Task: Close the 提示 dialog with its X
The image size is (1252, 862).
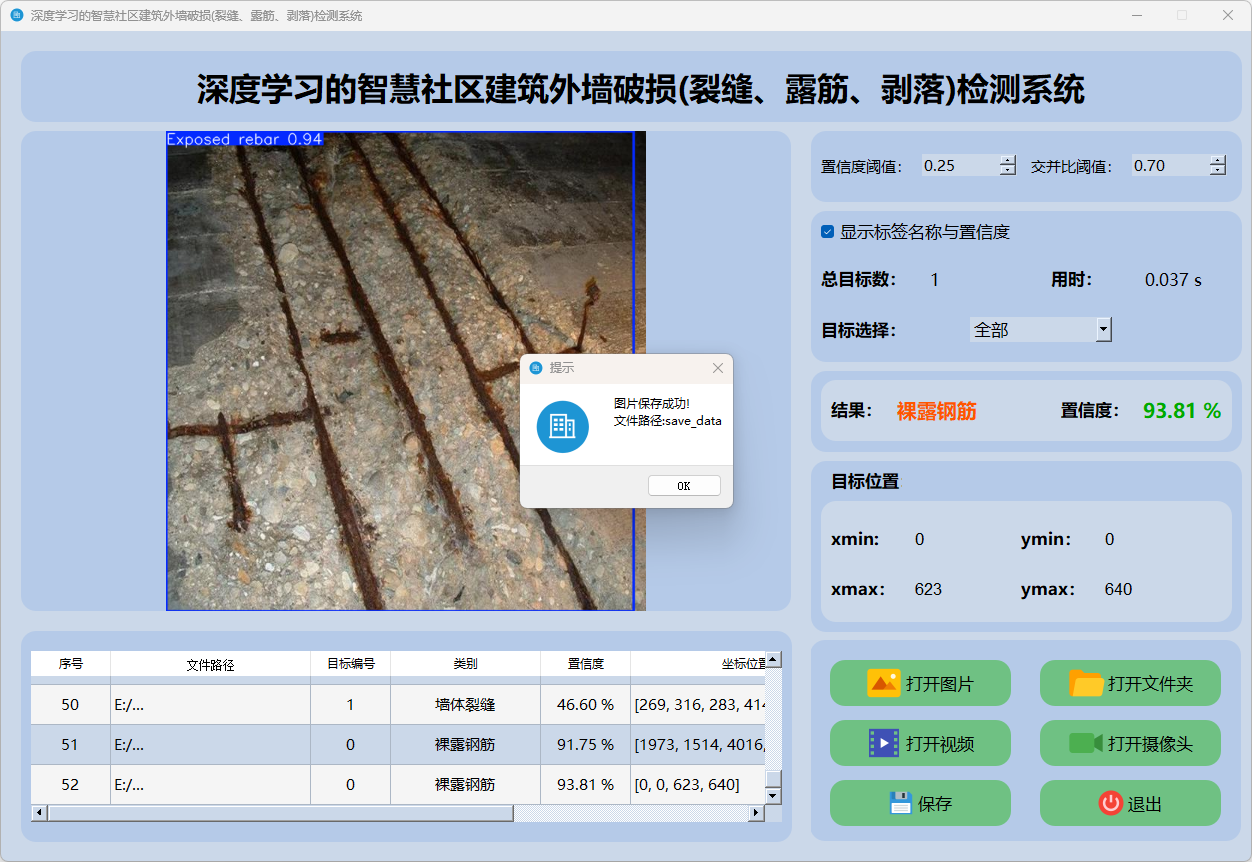Action: click(x=717, y=368)
